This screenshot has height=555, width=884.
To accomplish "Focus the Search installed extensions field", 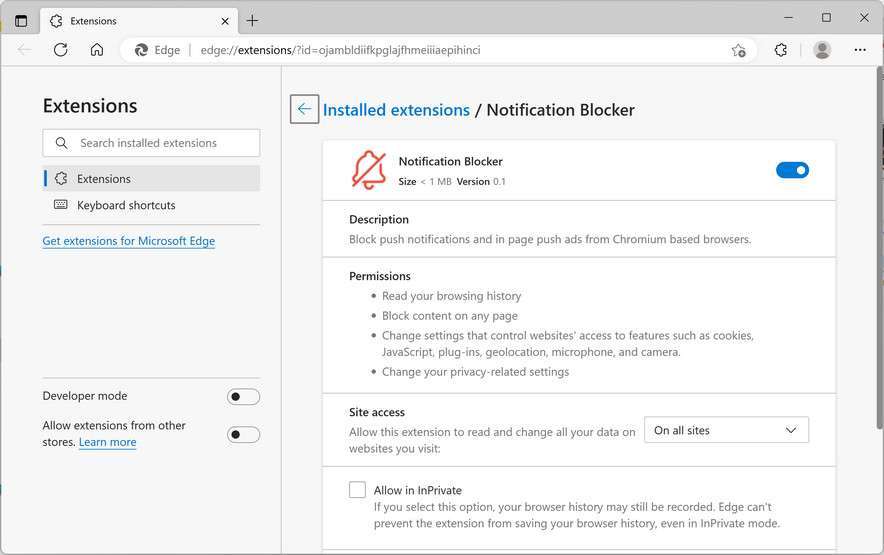I will coord(160,143).
